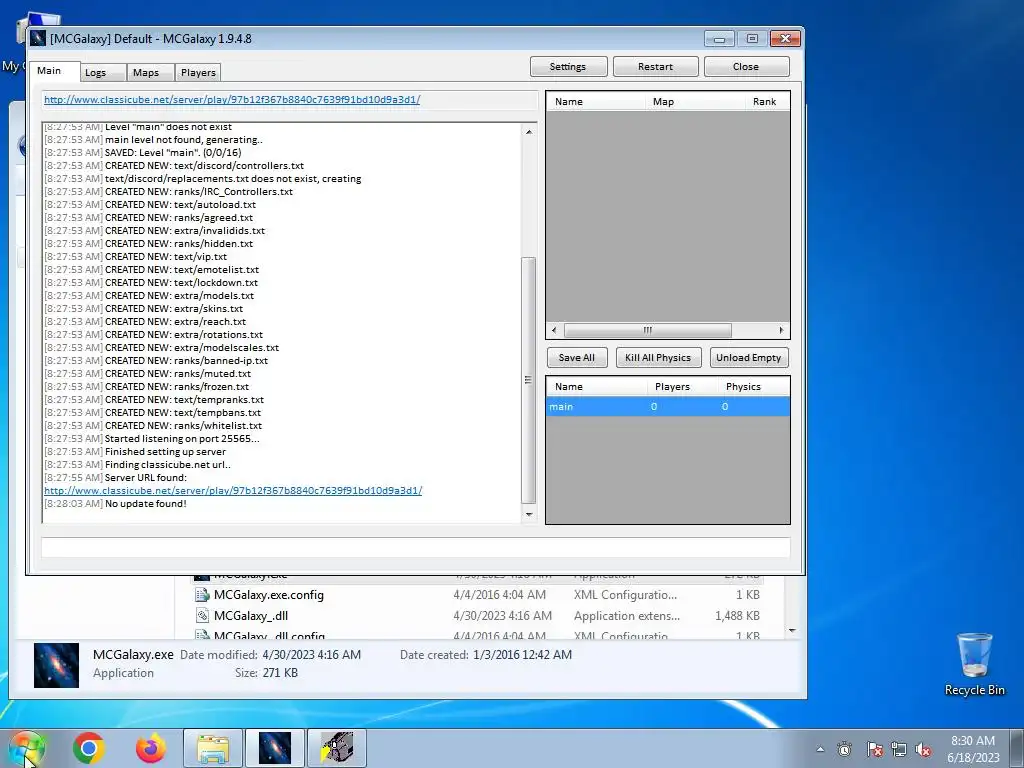
Task: Click the players list scroll-left arrow
Action: point(554,330)
